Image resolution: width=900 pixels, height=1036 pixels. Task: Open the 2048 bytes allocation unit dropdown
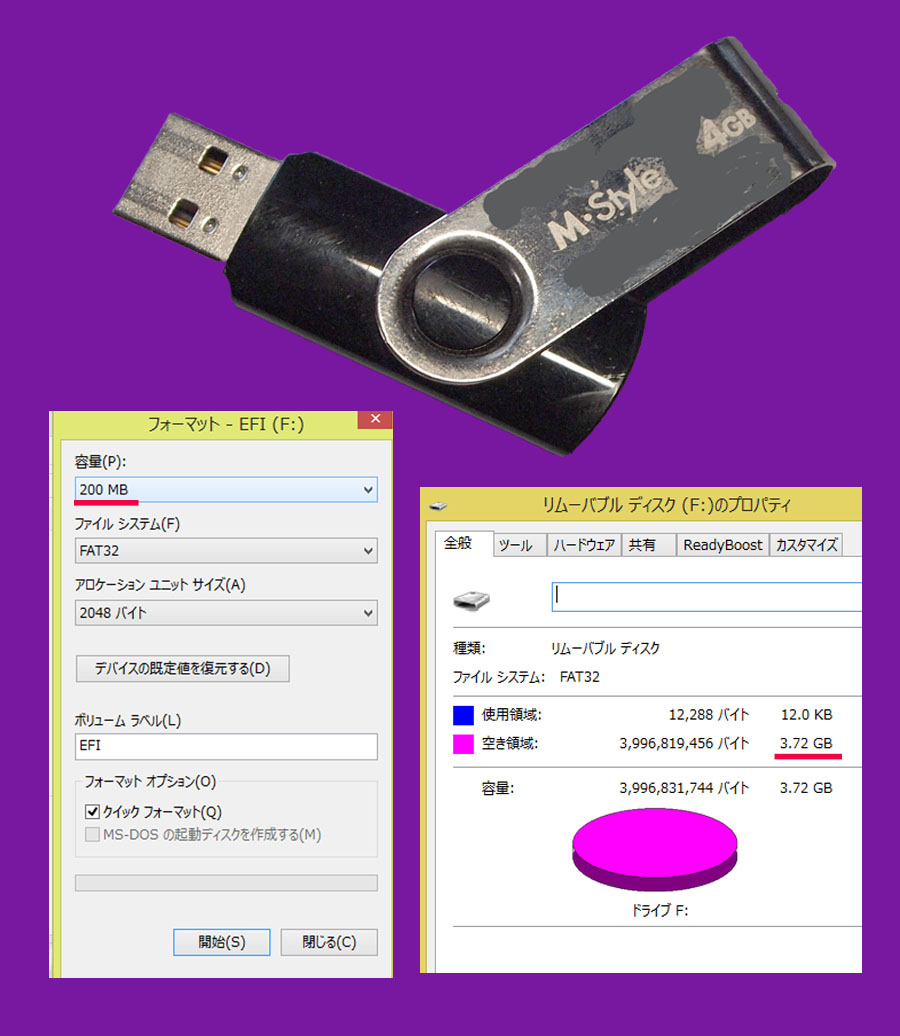[226, 612]
